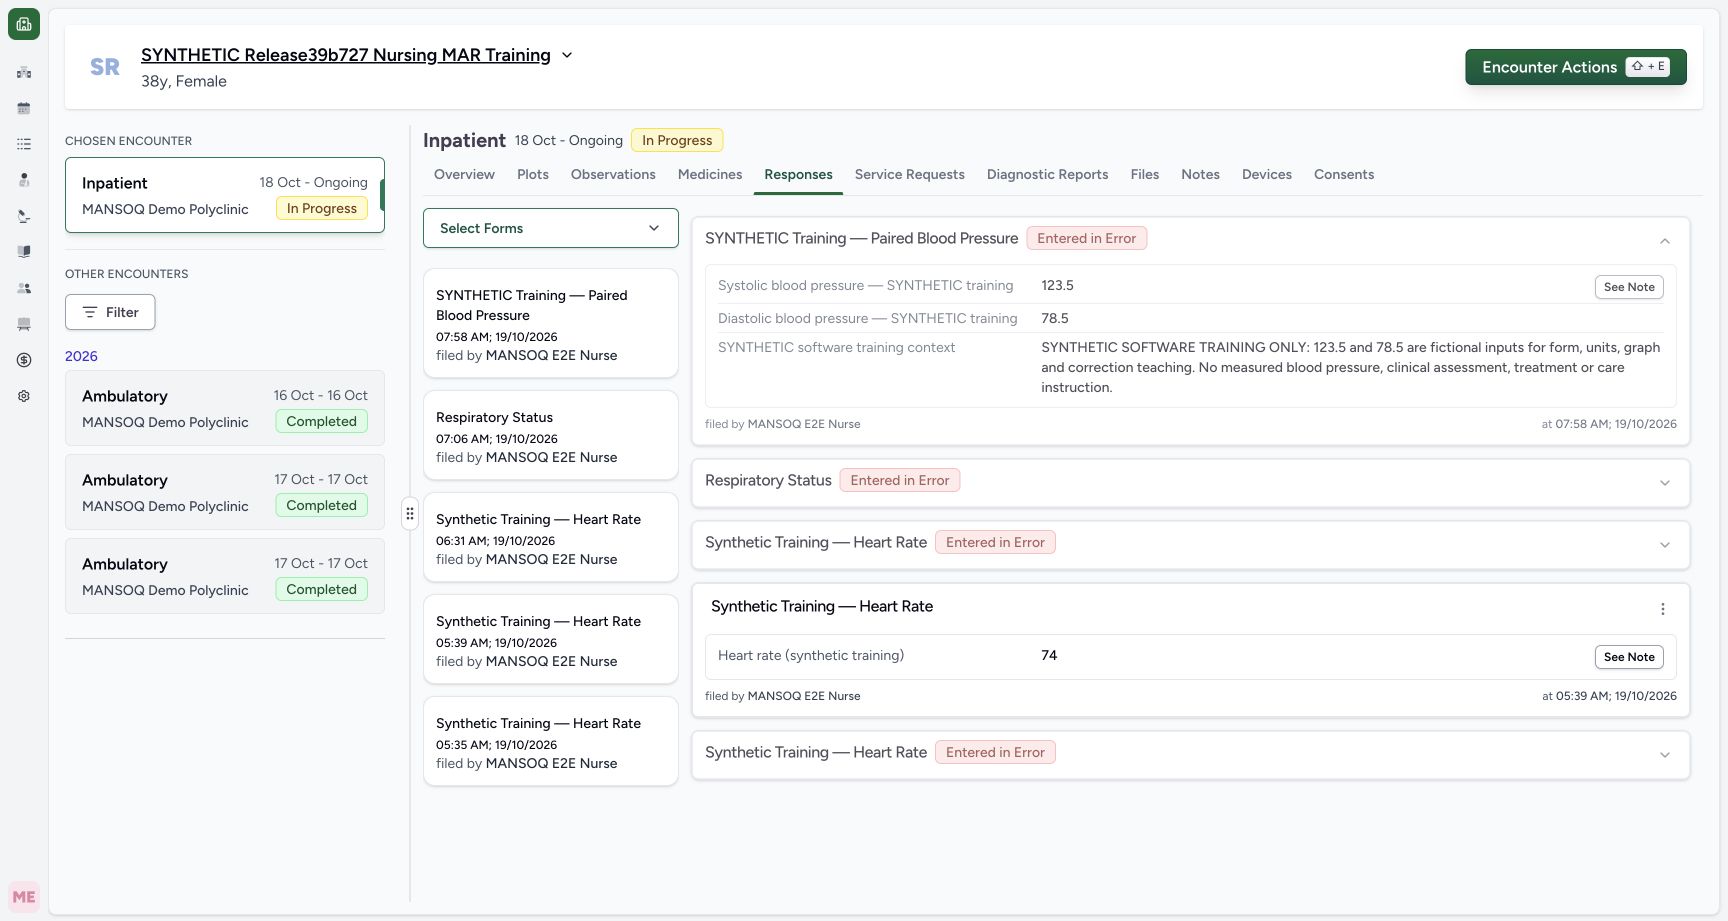Click the green hospital logo icon
This screenshot has height=921, width=1728.
(24, 24)
